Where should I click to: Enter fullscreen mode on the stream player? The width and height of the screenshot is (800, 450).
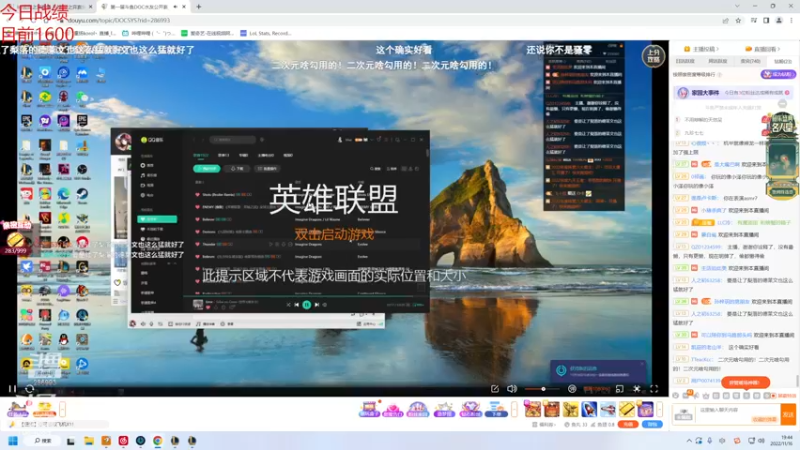[654, 389]
